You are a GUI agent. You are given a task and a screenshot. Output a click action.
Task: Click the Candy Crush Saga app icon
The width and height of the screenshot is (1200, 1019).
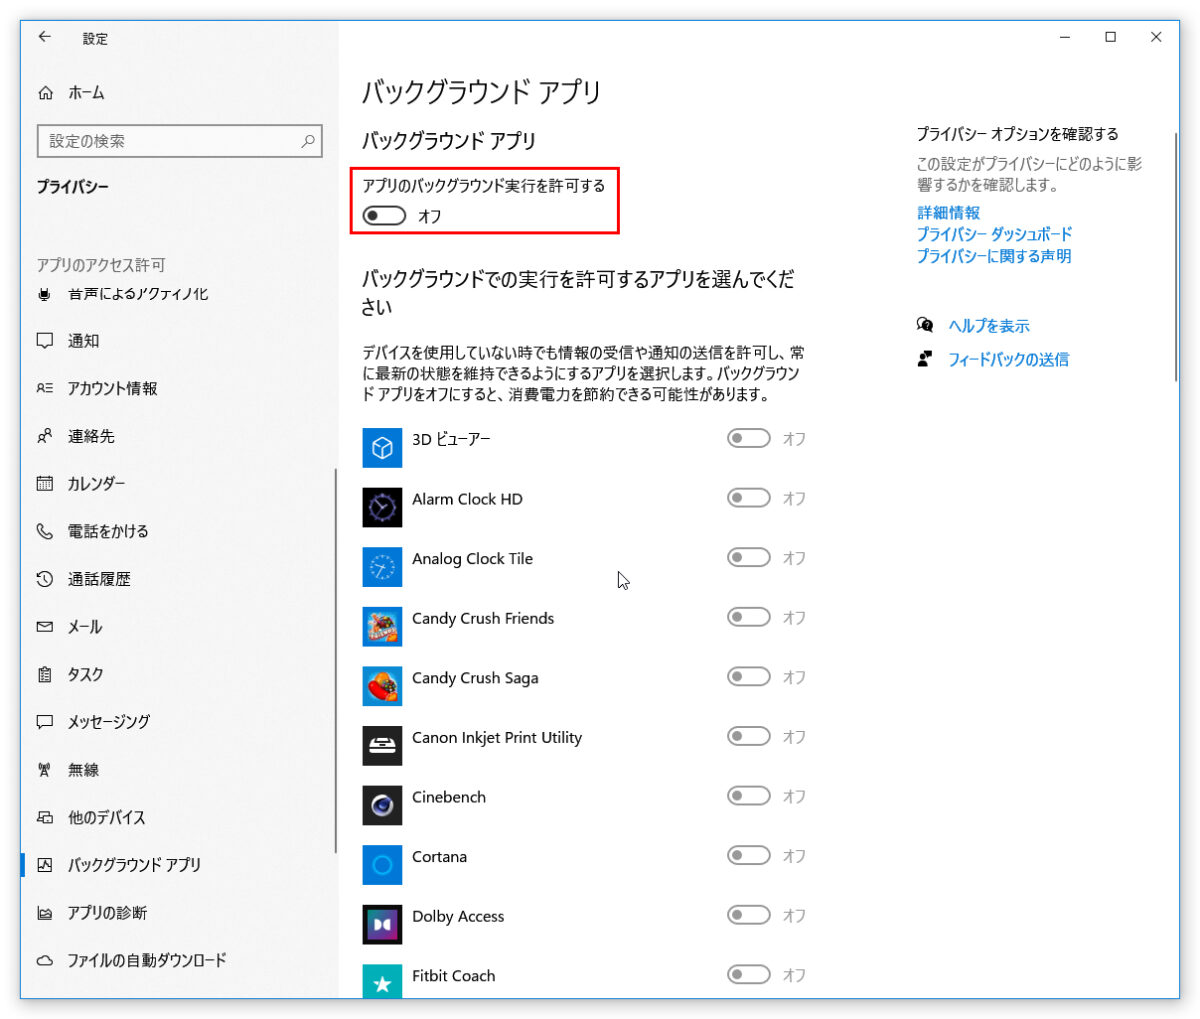(x=382, y=686)
